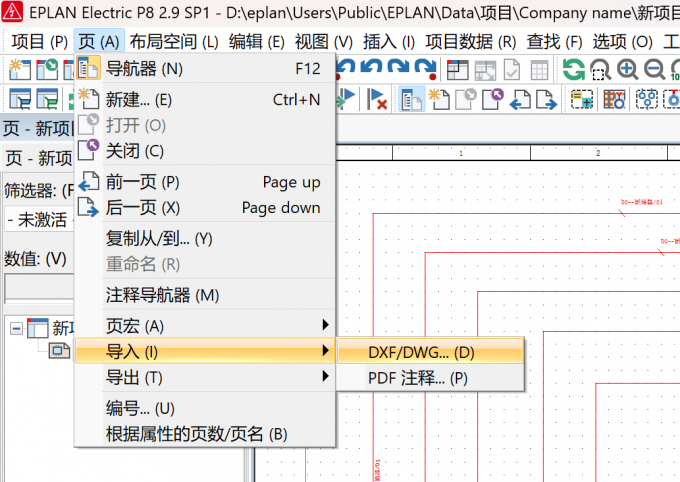Viewport: 680px width, 482px height.
Task: Click the blue shopping cart toolbar icon
Action: [20, 99]
